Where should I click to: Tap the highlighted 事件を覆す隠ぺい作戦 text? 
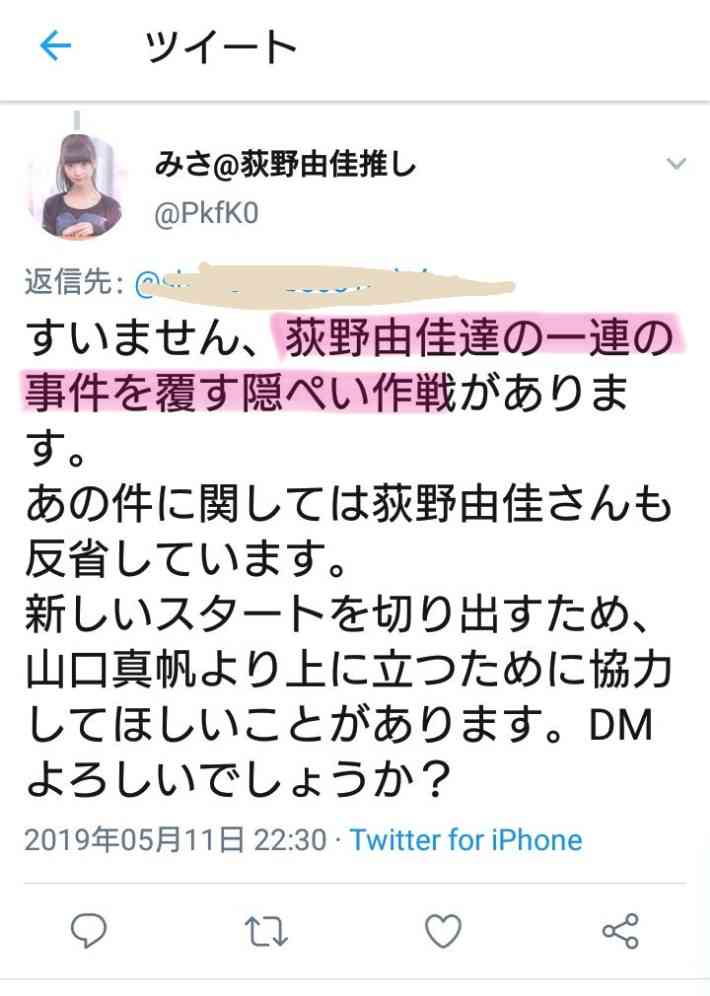click(x=240, y=393)
